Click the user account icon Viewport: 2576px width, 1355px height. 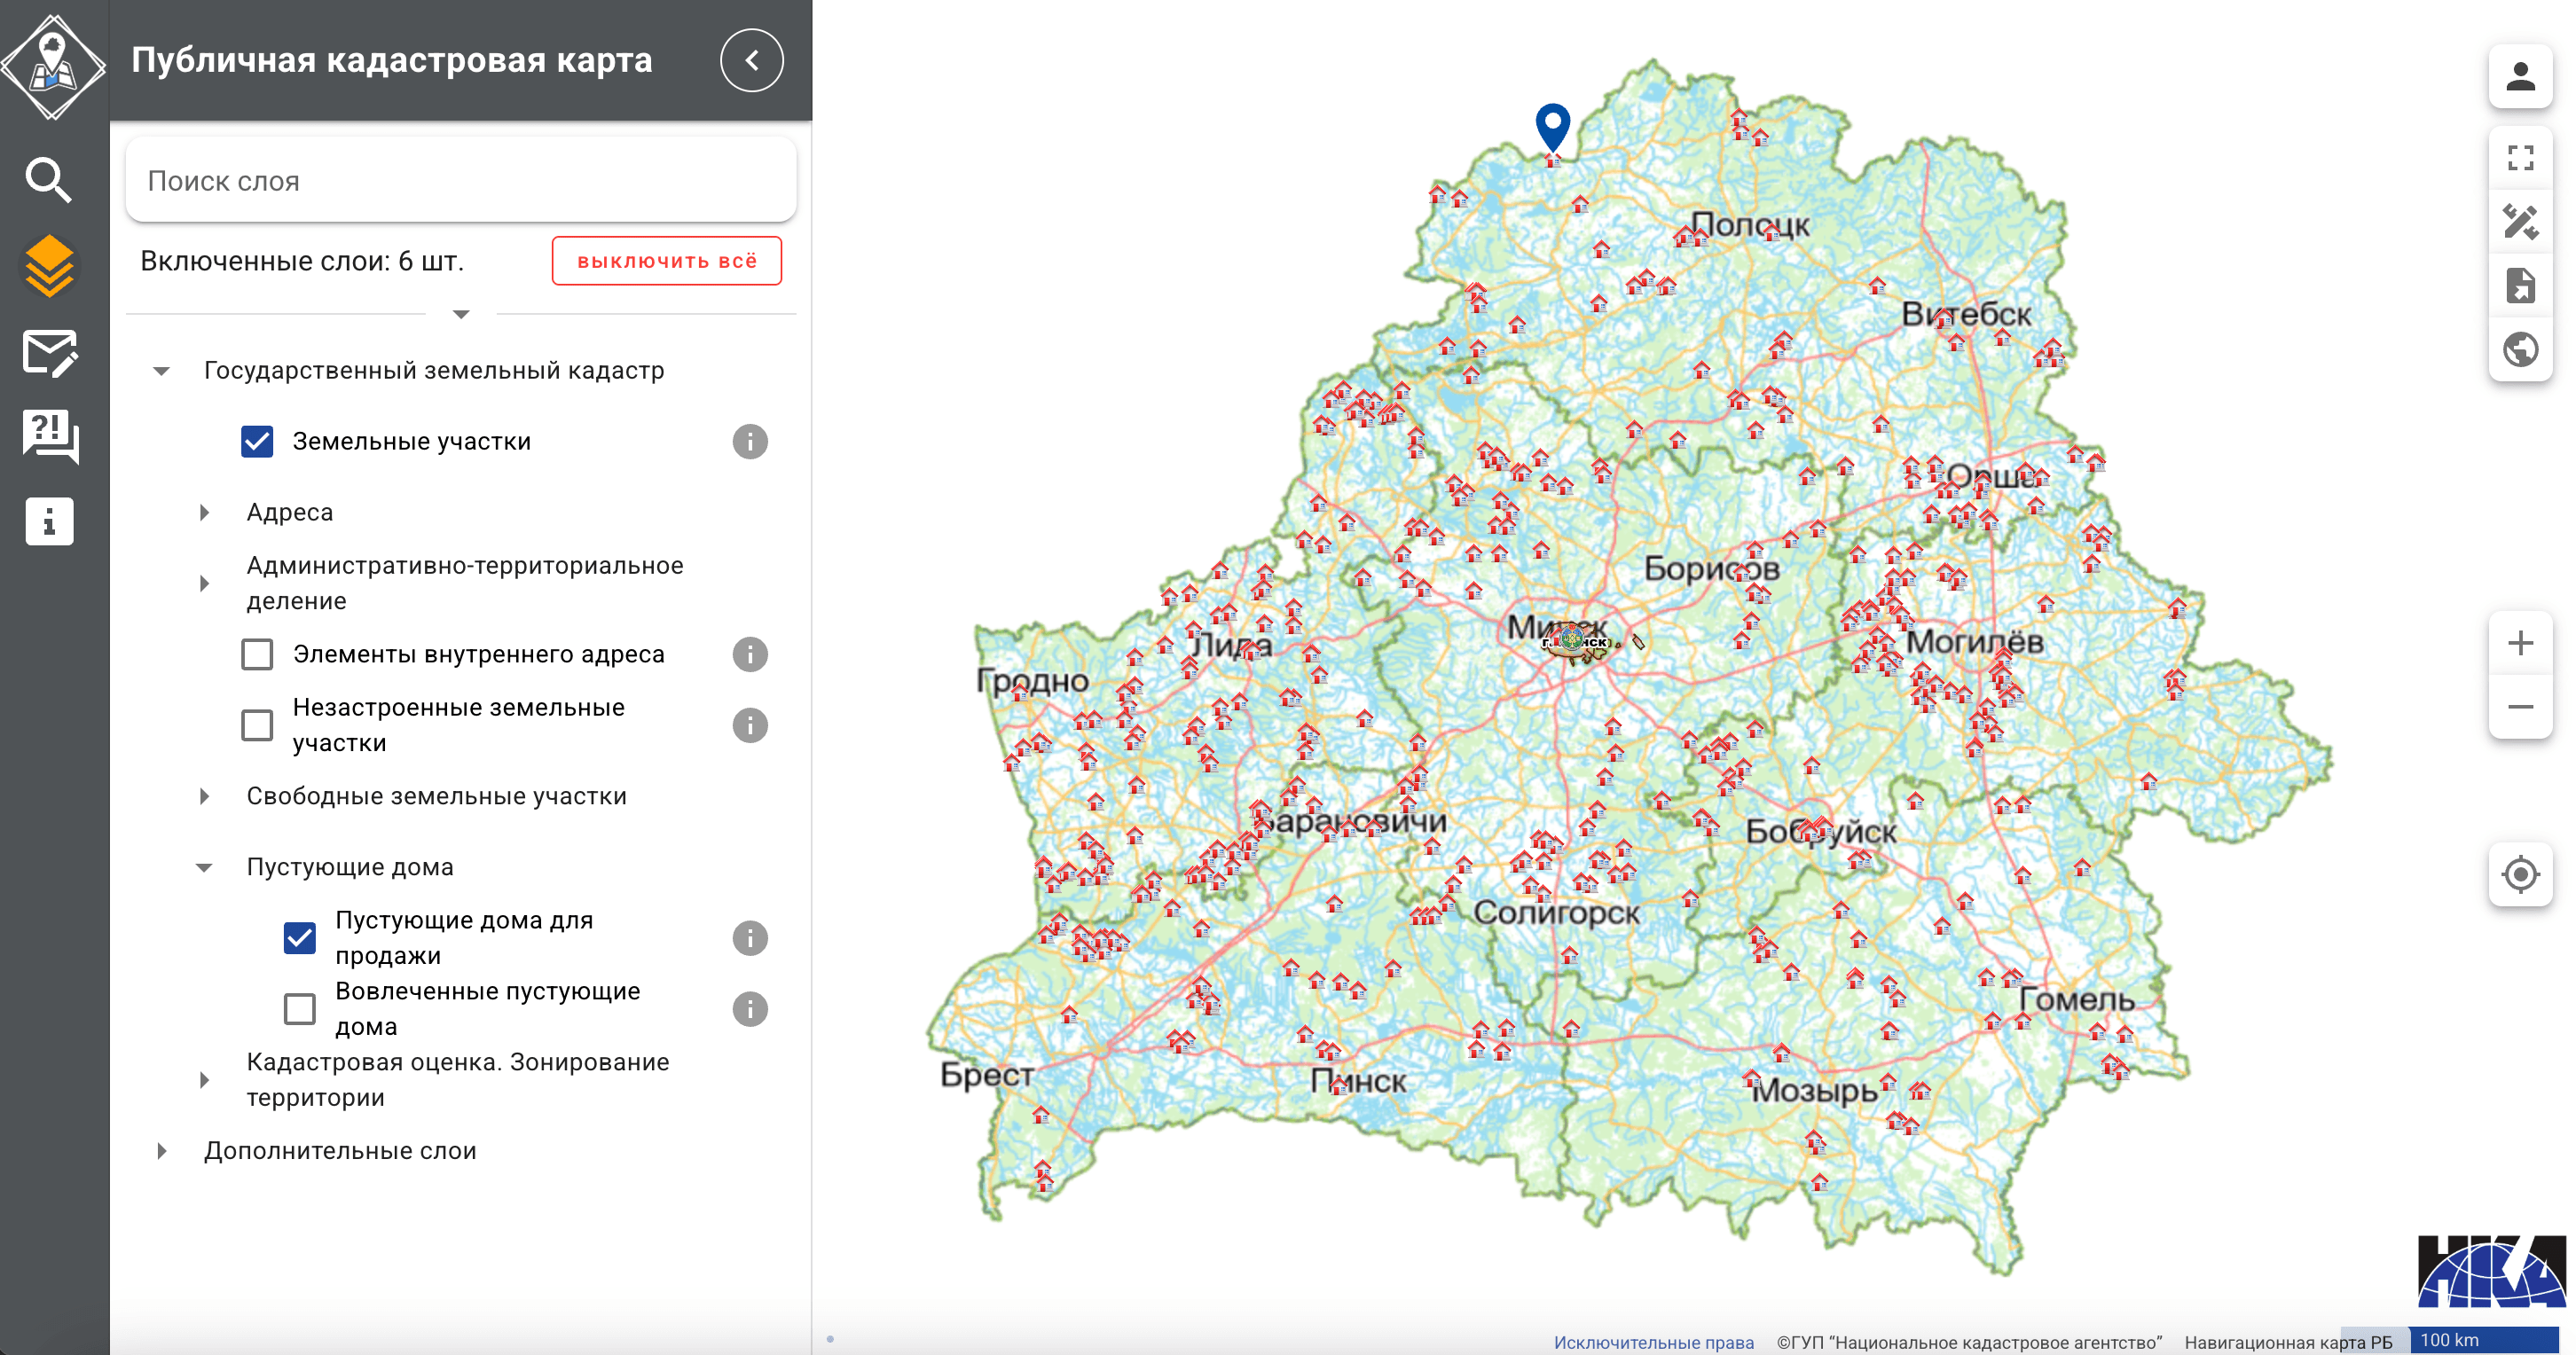[x=2519, y=77]
